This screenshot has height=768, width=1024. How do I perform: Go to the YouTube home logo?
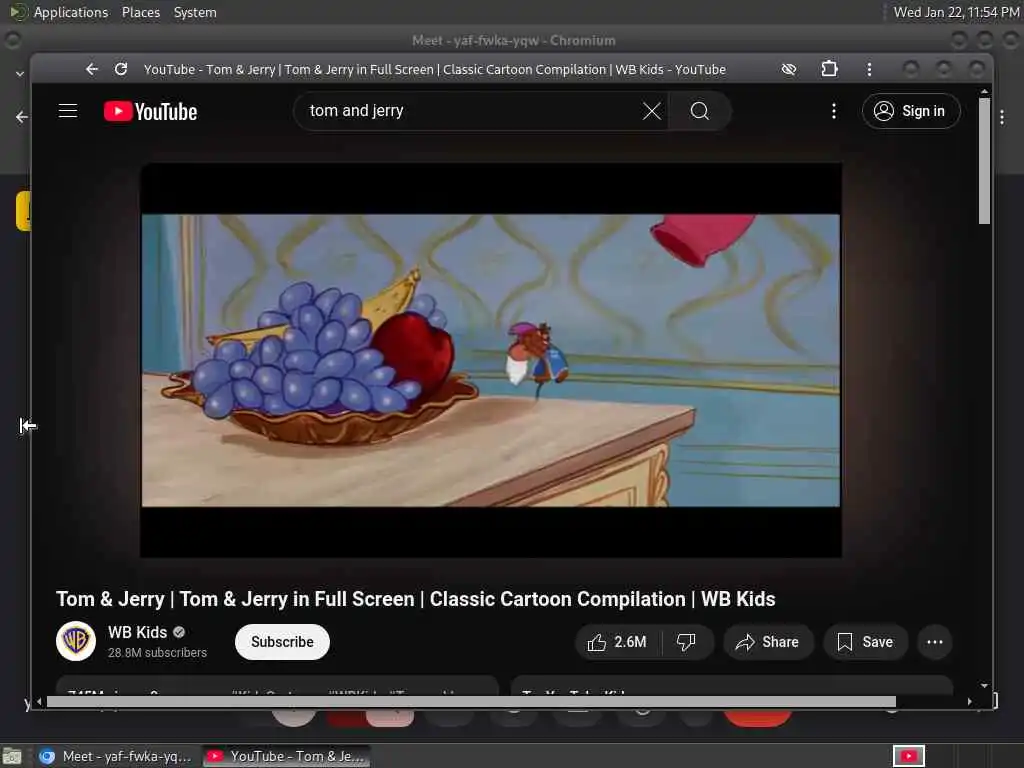click(x=150, y=112)
